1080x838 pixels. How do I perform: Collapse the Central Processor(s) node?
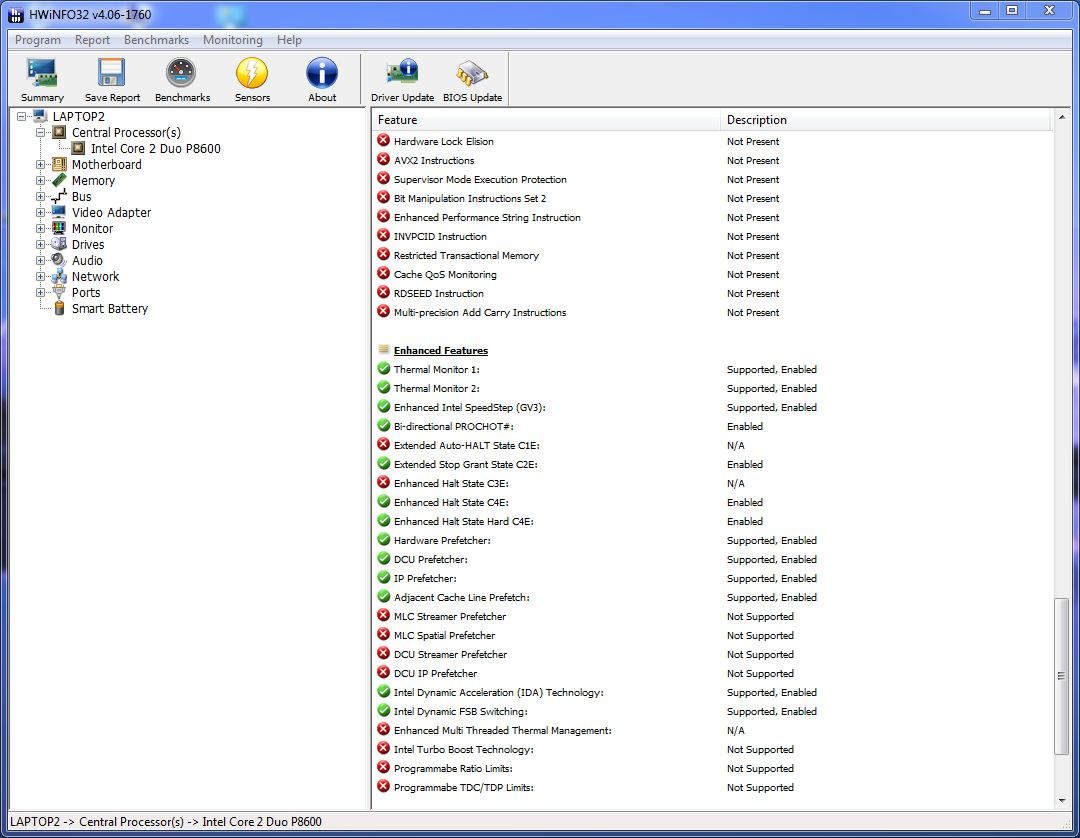pyautogui.click(x=41, y=133)
